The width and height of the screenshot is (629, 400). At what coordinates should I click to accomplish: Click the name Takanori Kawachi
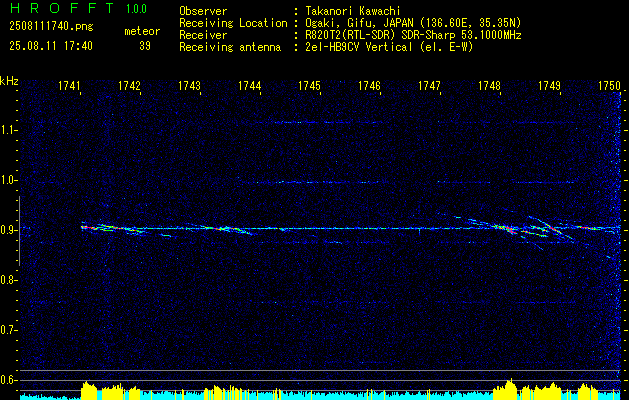pos(352,11)
